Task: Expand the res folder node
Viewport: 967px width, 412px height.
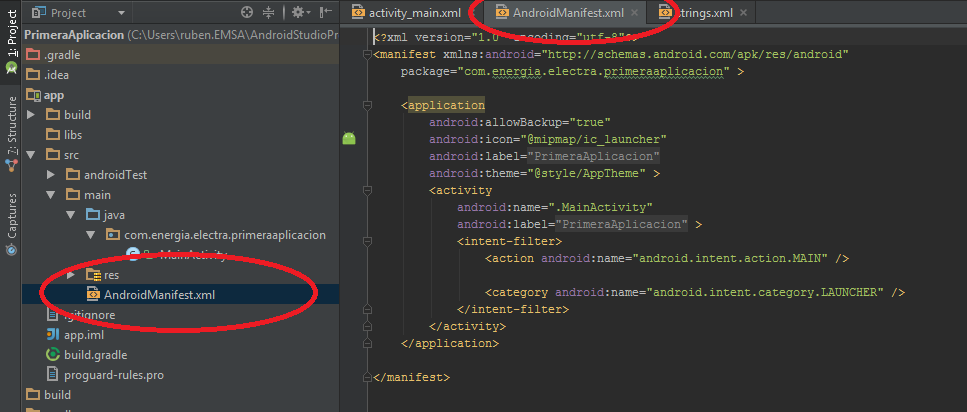Action: 70,275
